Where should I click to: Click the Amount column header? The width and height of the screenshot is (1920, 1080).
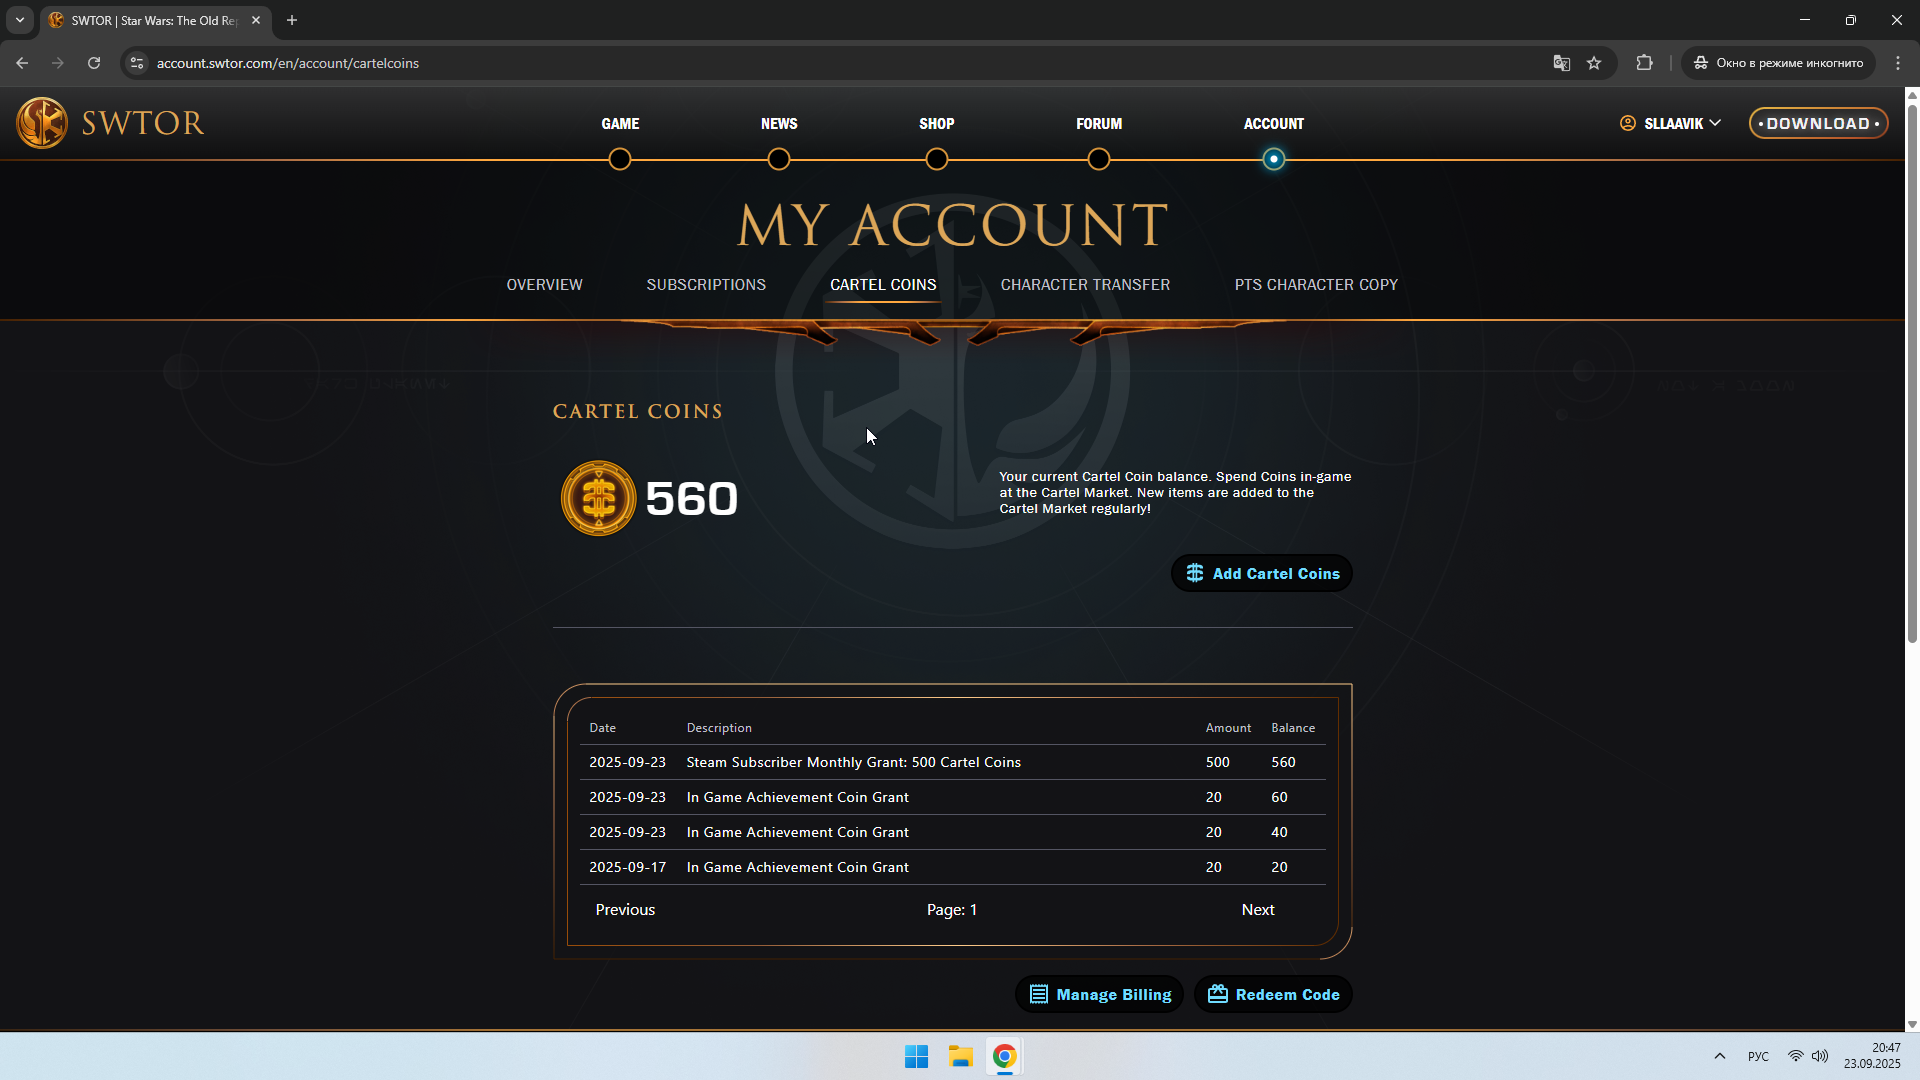pyautogui.click(x=1228, y=728)
